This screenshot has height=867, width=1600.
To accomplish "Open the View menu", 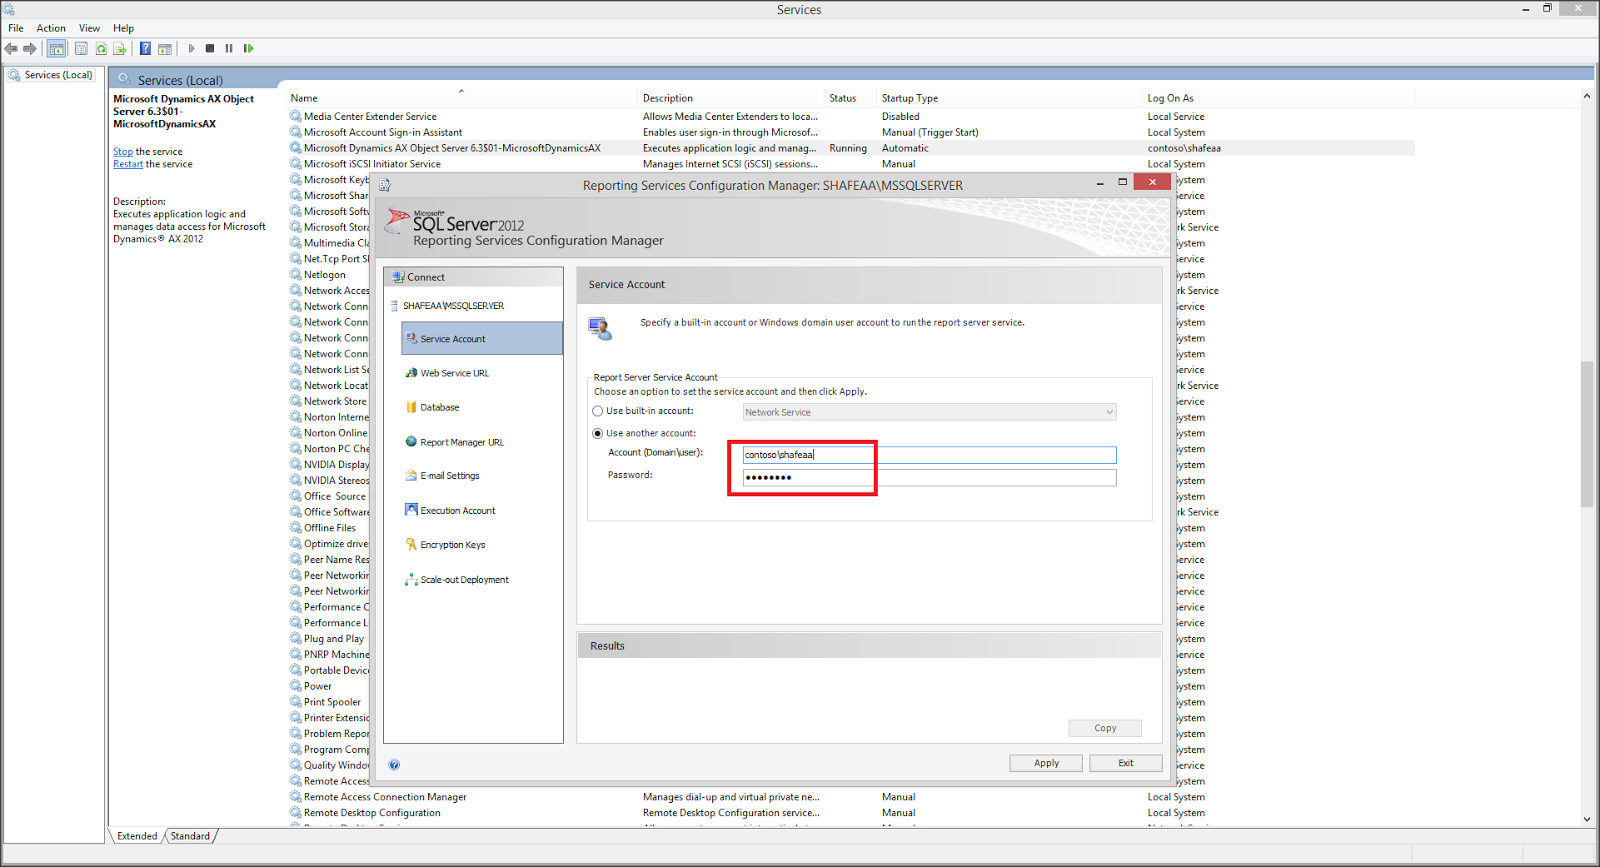I will (x=89, y=28).
